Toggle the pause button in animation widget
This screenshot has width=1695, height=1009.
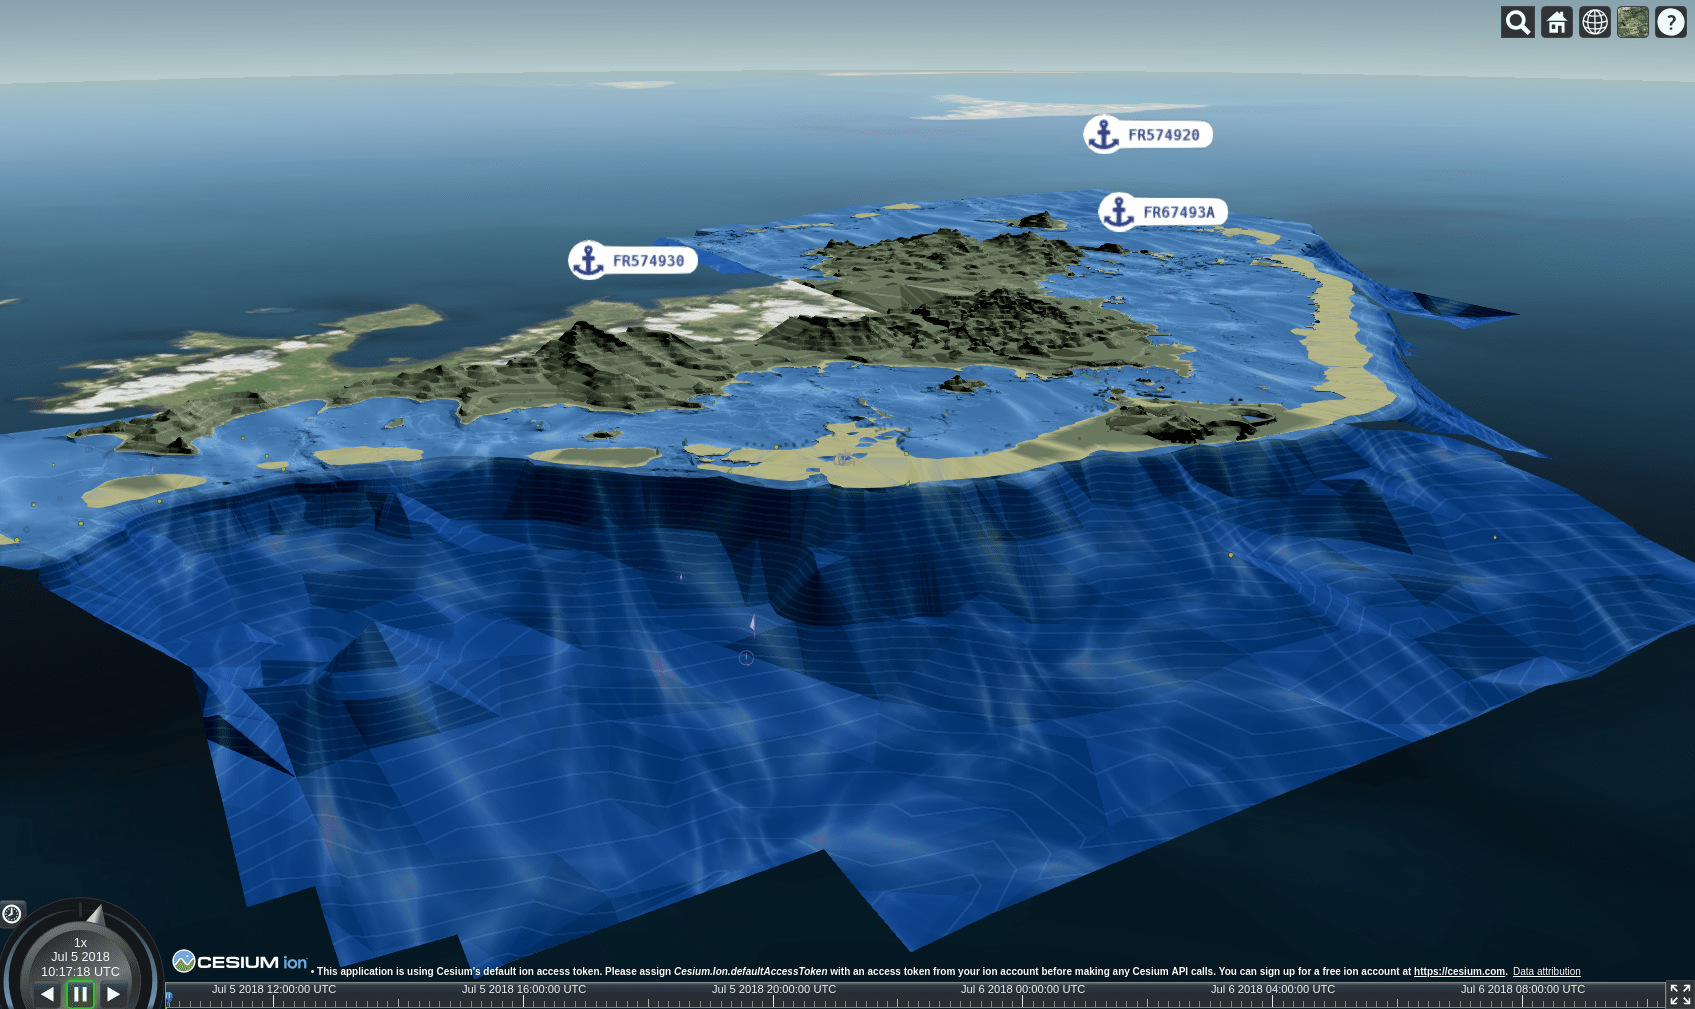pos(80,994)
